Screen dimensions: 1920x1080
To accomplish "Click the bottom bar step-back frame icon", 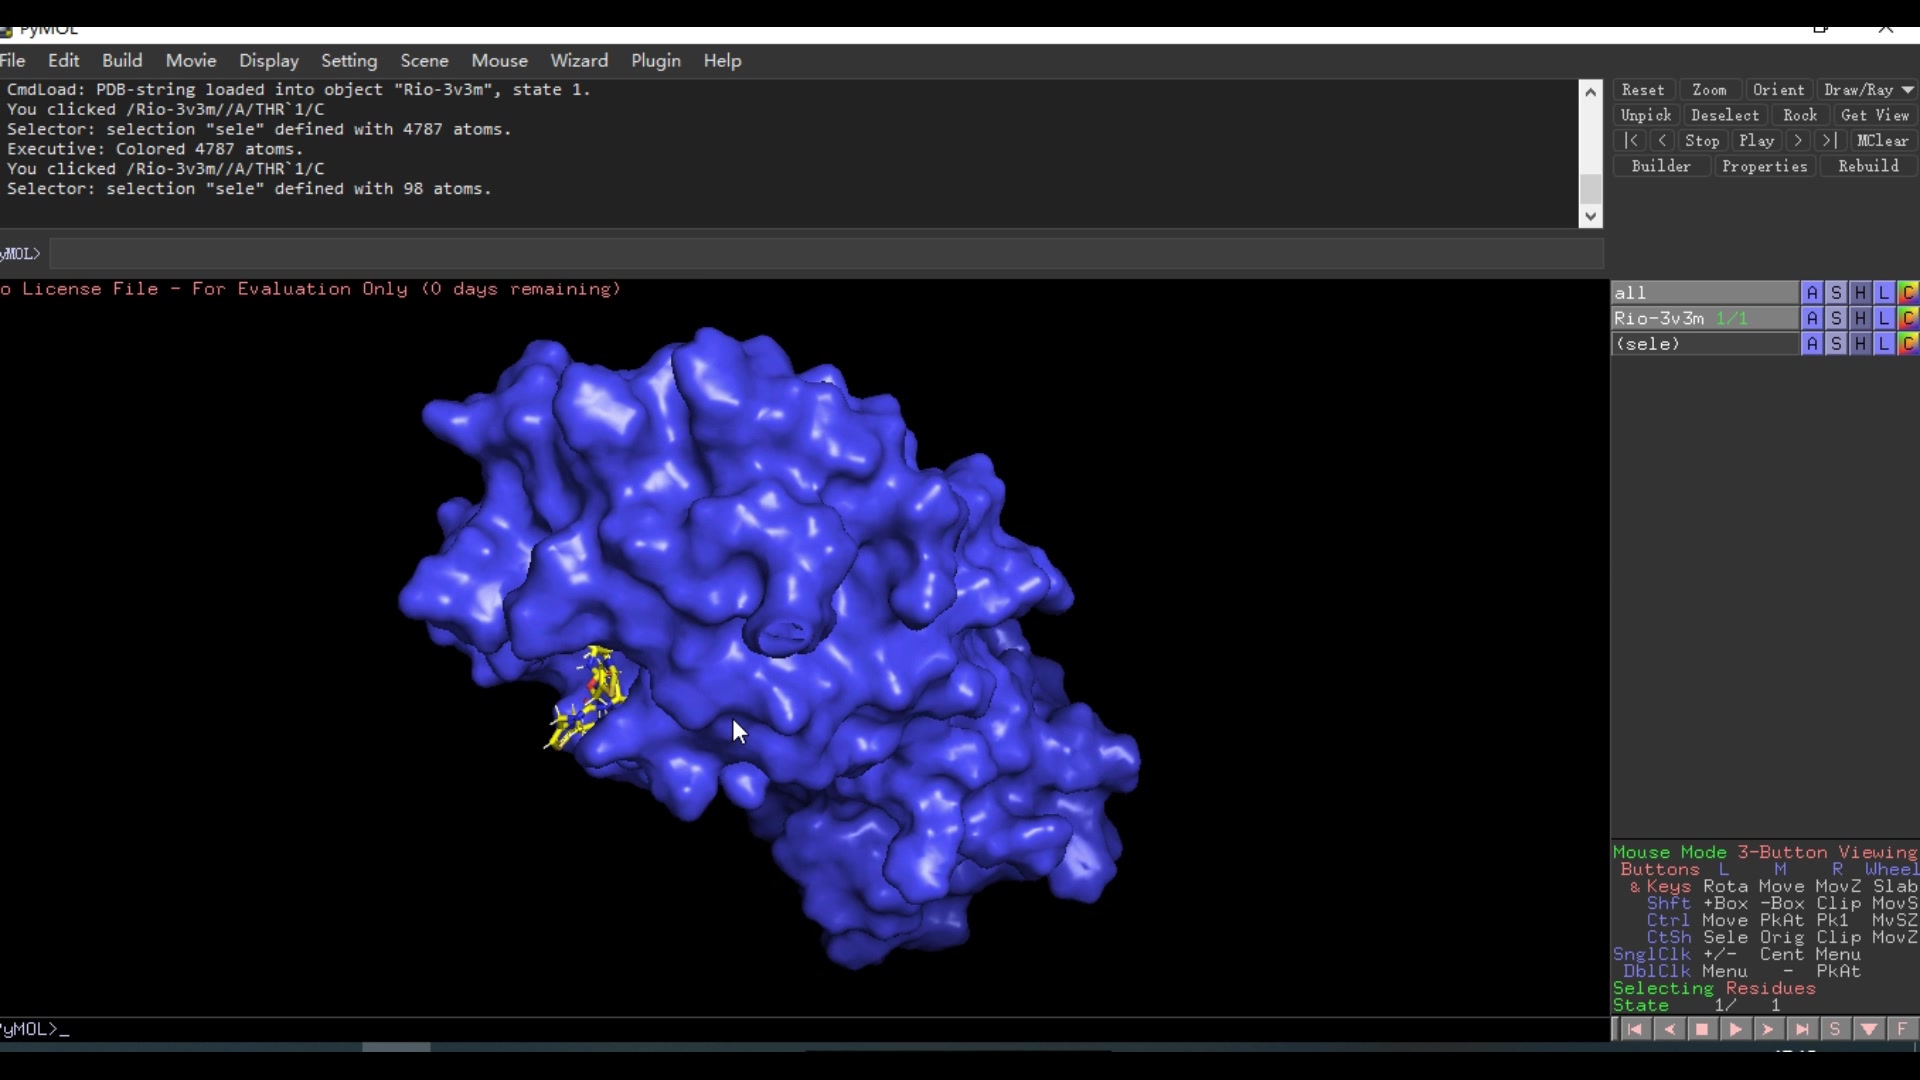I will [1669, 1029].
